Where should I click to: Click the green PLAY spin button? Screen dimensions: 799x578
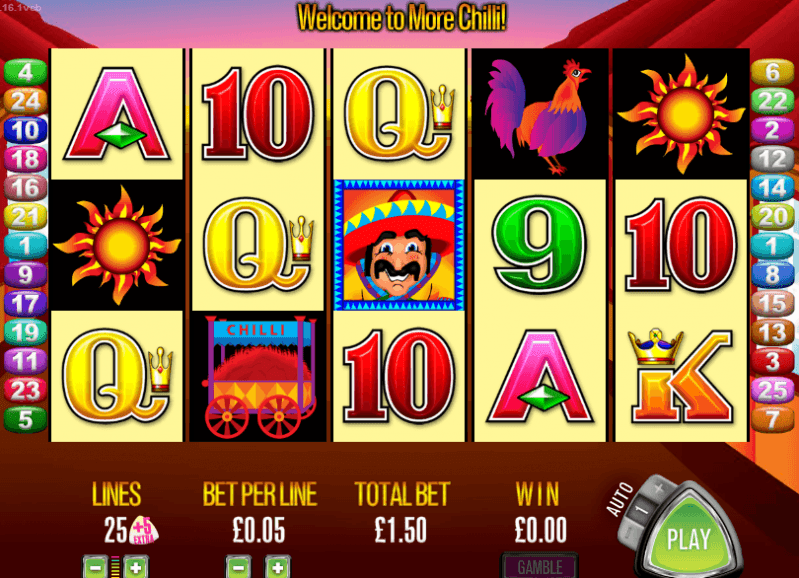[688, 538]
